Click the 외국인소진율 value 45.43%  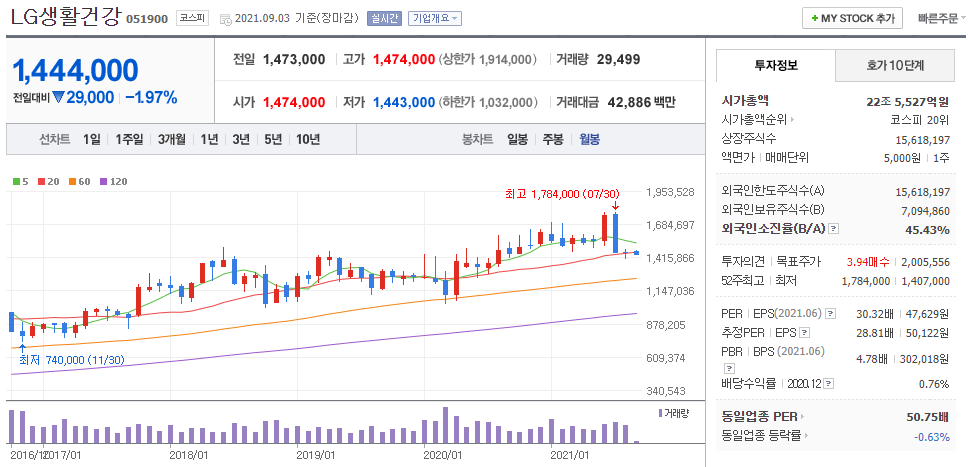pyautogui.click(x=928, y=229)
